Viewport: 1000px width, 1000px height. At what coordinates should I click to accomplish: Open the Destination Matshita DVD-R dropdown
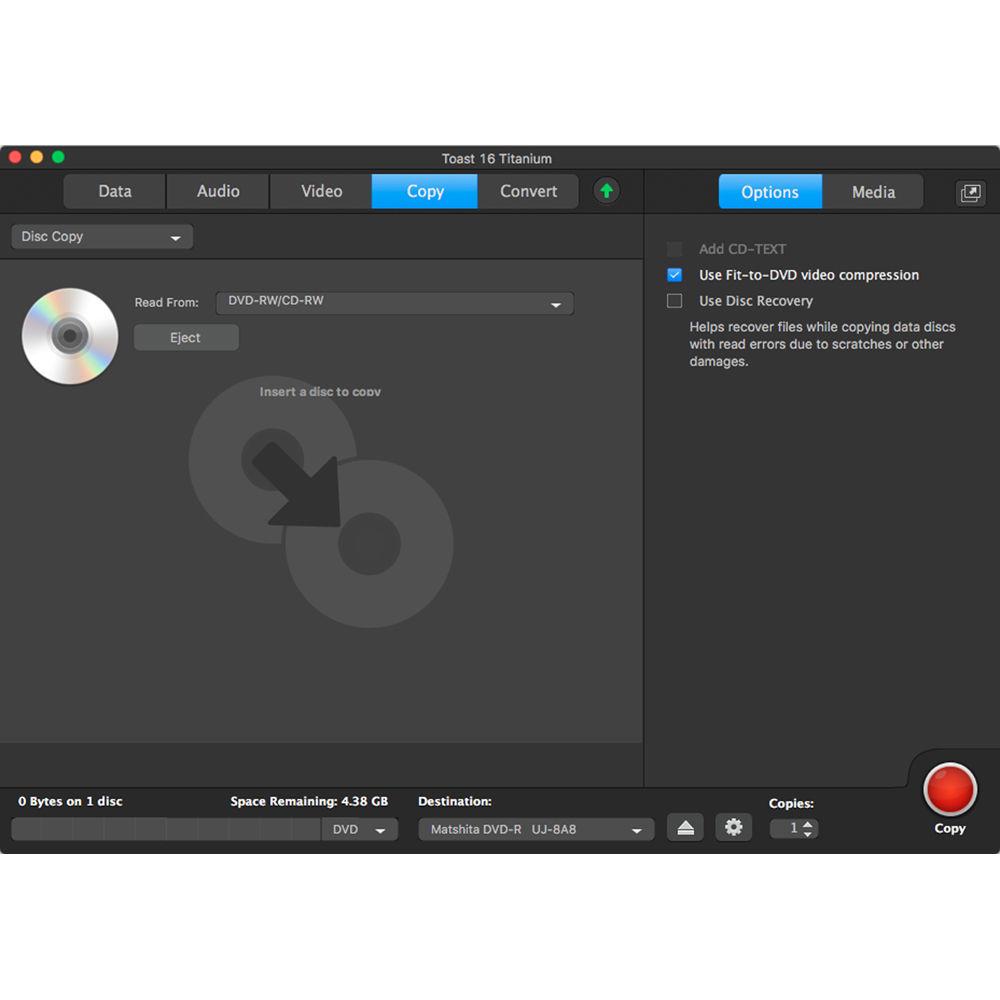(x=536, y=829)
